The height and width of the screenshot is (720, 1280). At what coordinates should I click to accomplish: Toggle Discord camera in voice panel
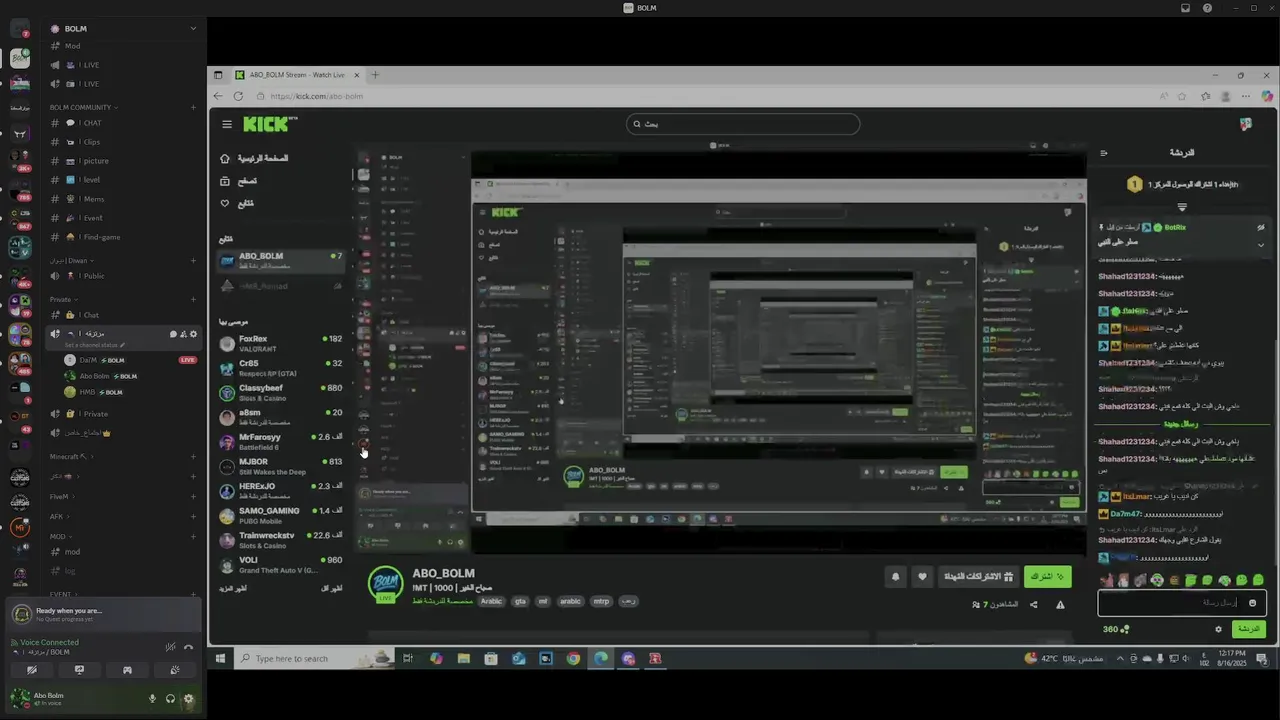tap(31, 670)
